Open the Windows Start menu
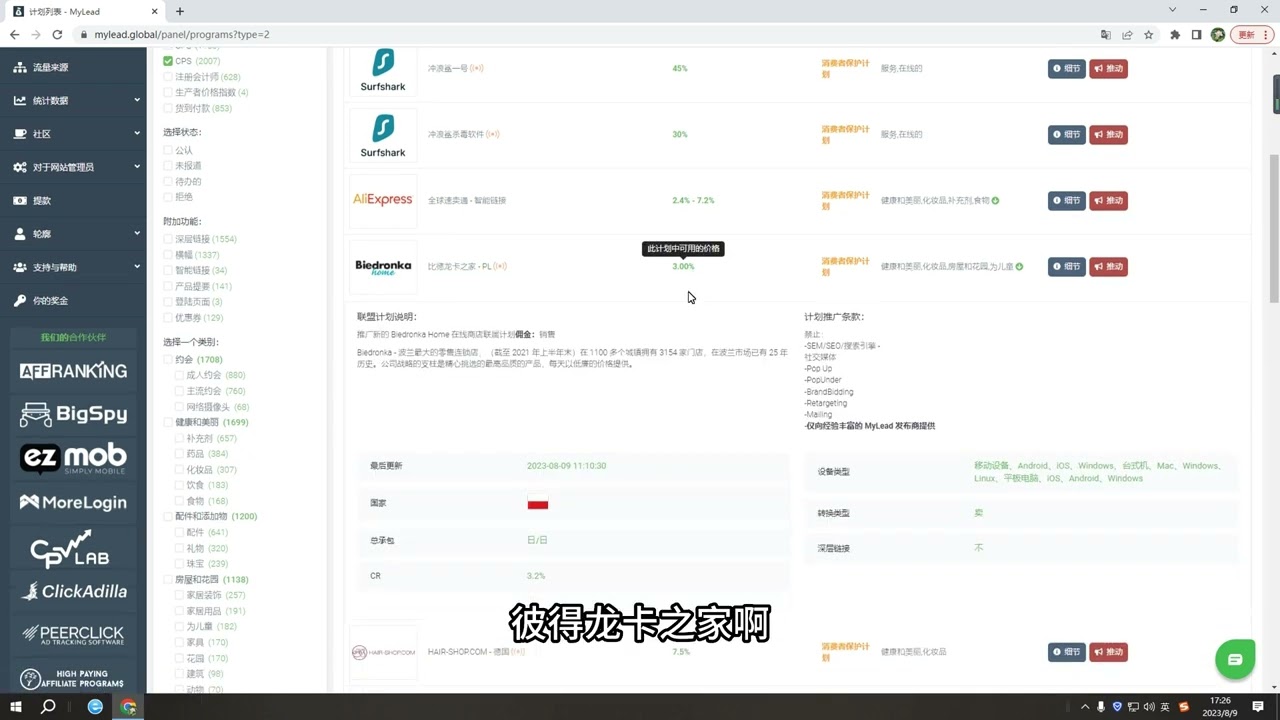The height and width of the screenshot is (720, 1280). (x=16, y=706)
